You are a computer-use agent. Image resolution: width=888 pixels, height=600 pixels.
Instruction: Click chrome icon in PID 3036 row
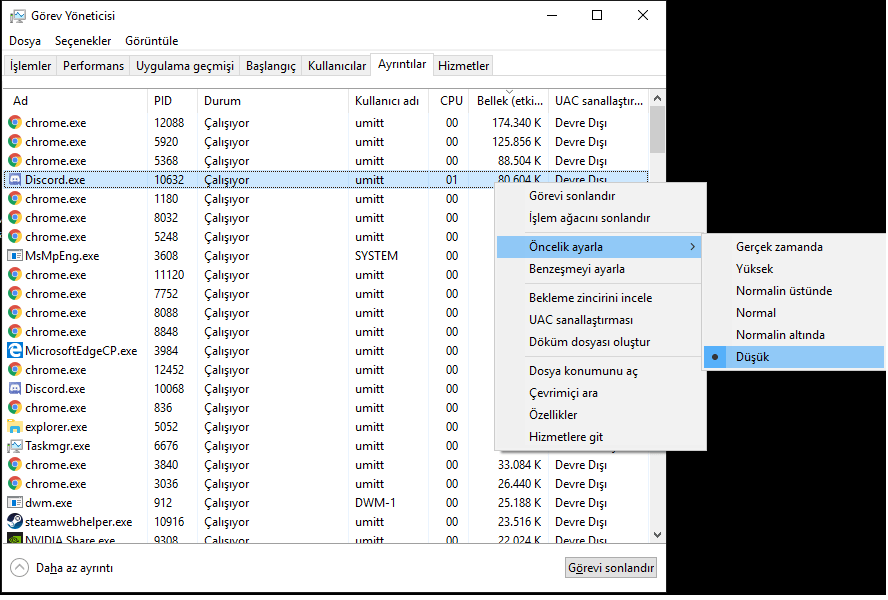pos(15,484)
